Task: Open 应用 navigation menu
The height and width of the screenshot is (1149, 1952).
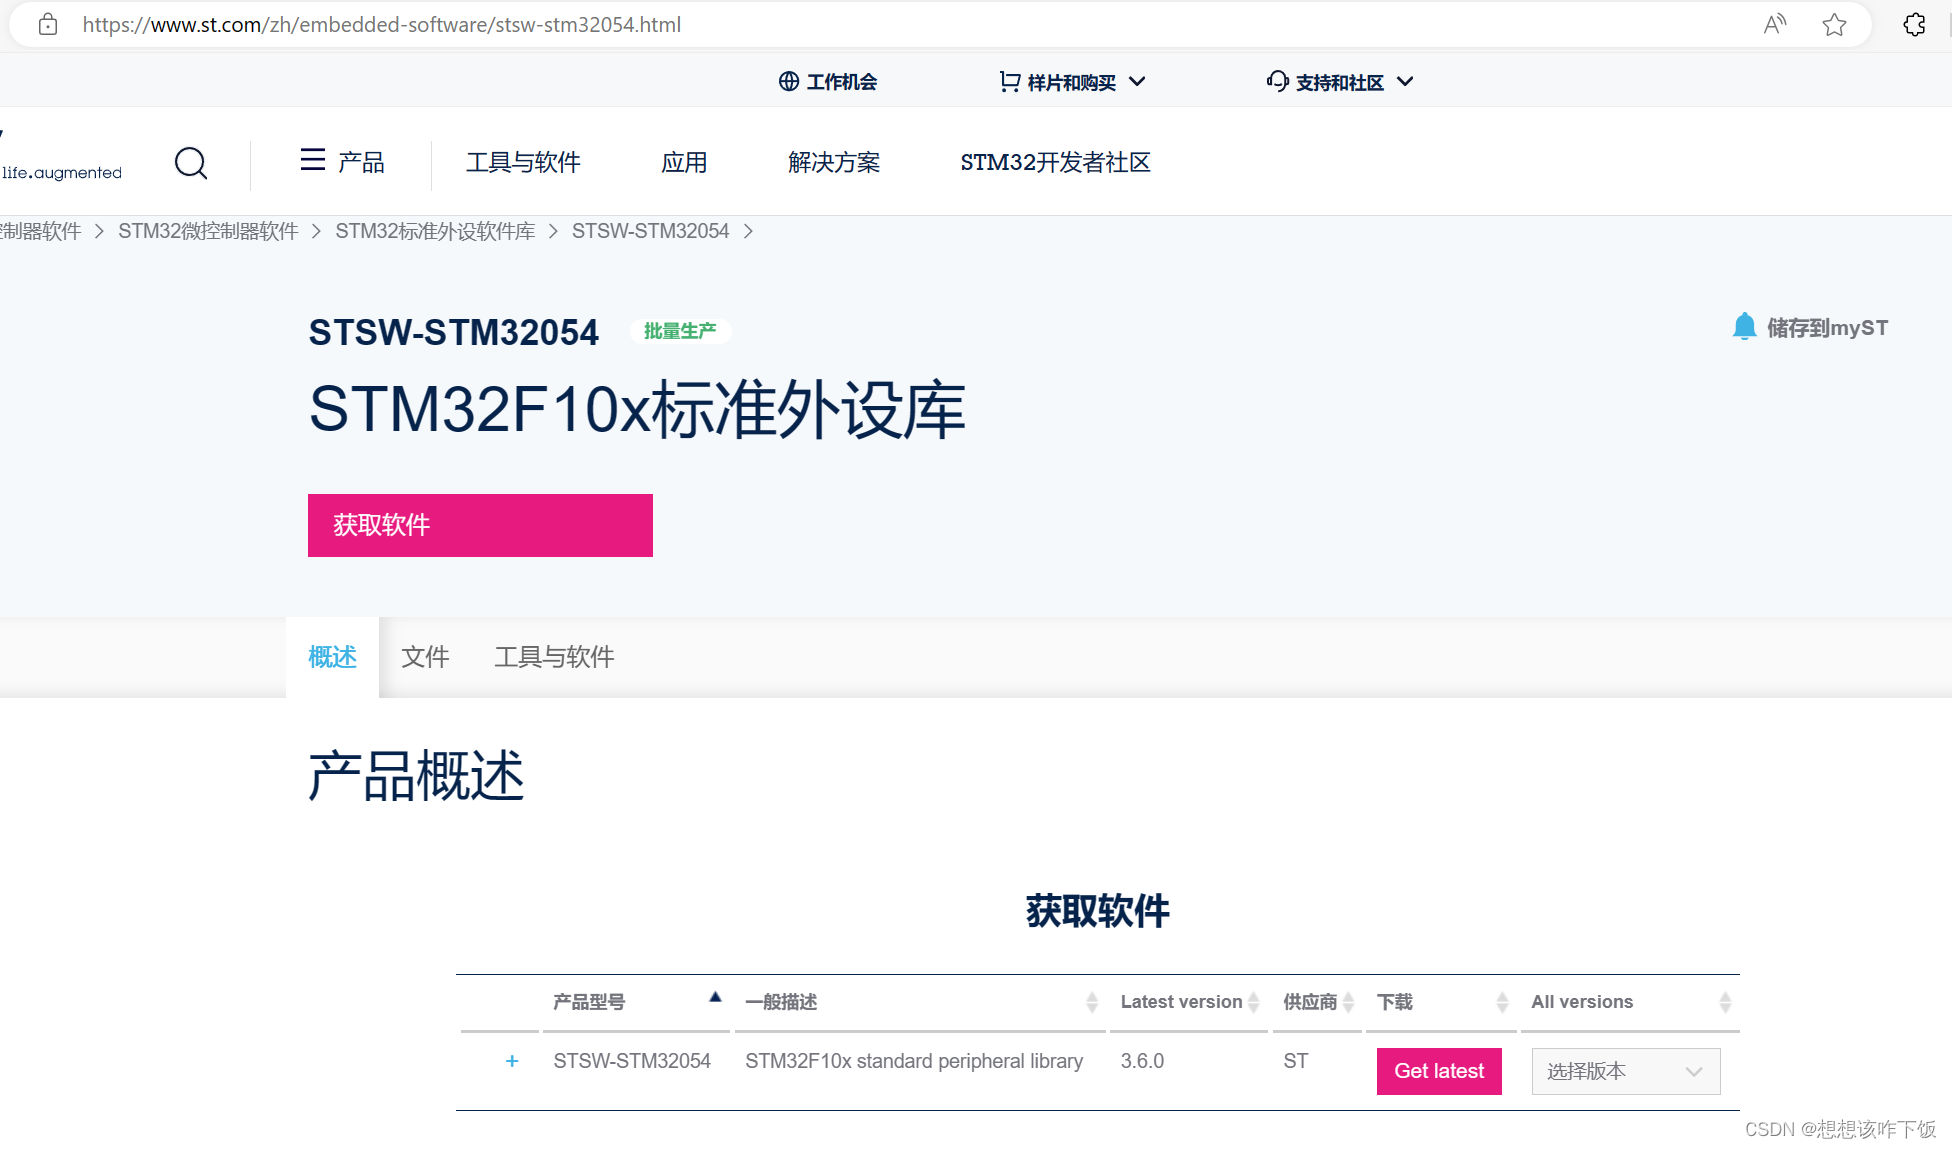Action: point(684,162)
